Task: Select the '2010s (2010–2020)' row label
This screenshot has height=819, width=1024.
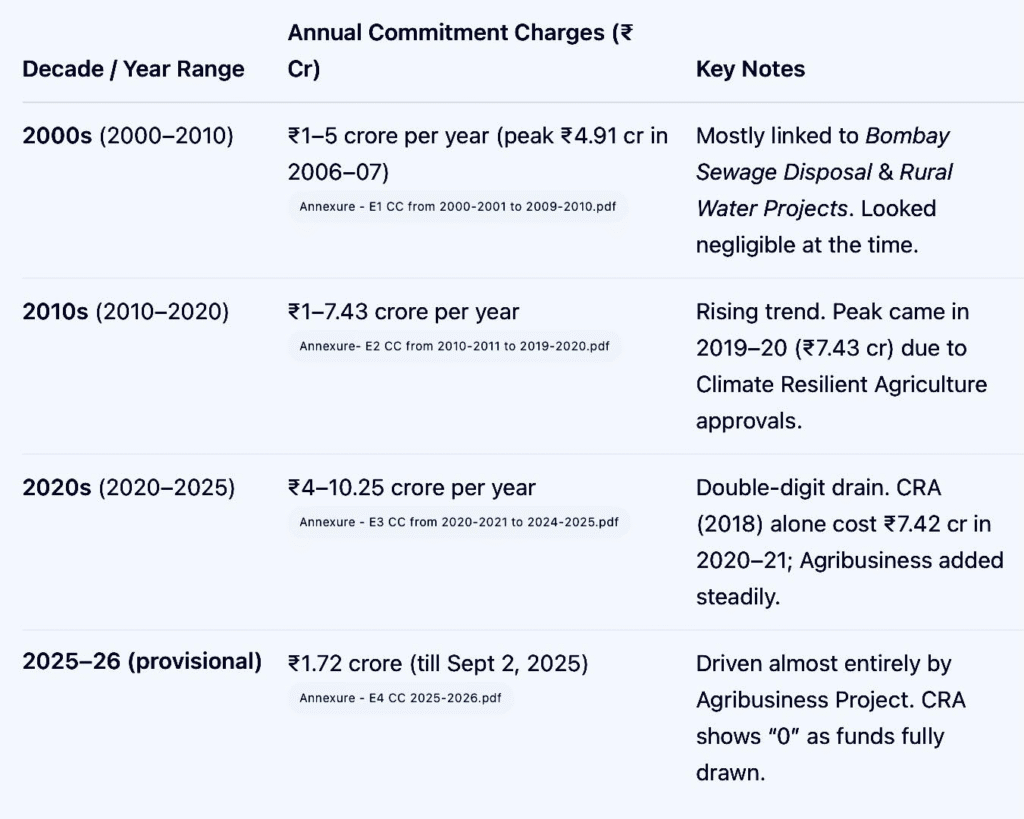Action: [125, 312]
